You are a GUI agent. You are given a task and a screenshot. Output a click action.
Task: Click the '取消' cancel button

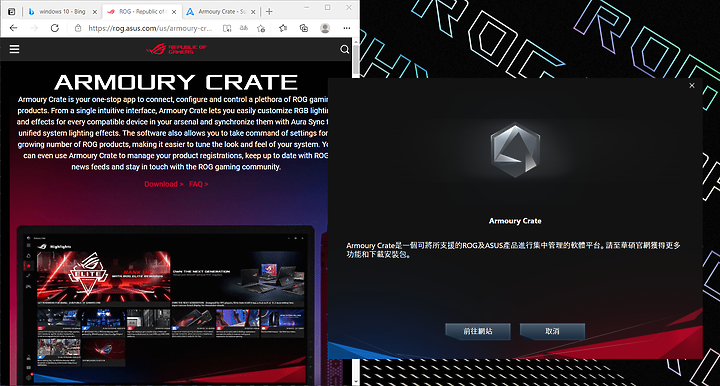[x=552, y=331]
